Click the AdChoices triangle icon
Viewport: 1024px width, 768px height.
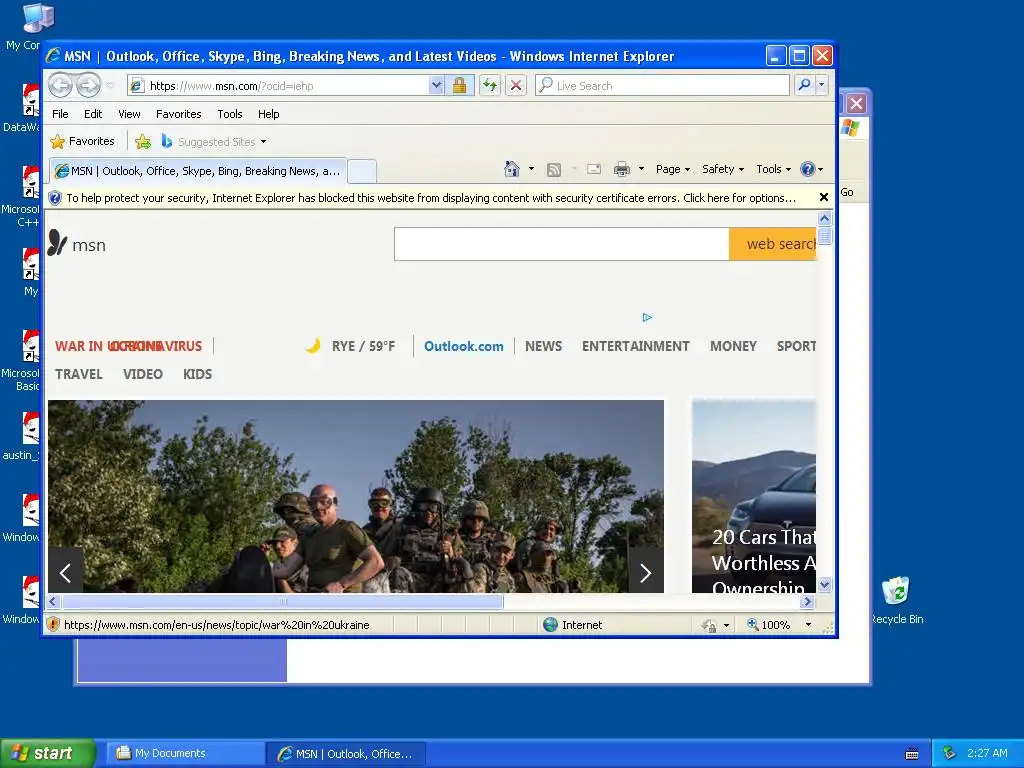click(x=647, y=317)
